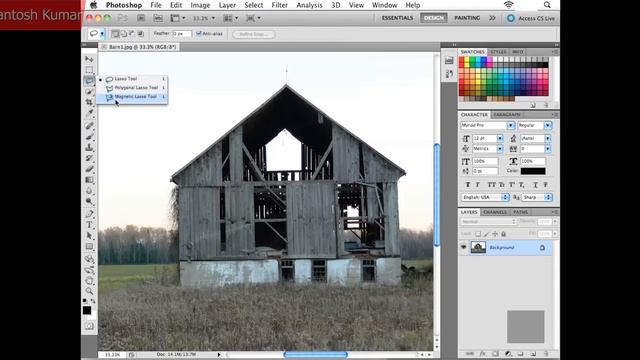Choose Polygonal Lasso Tool from flyout
Viewport: 640px width, 360px height.
pyautogui.click(x=132, y=88)
